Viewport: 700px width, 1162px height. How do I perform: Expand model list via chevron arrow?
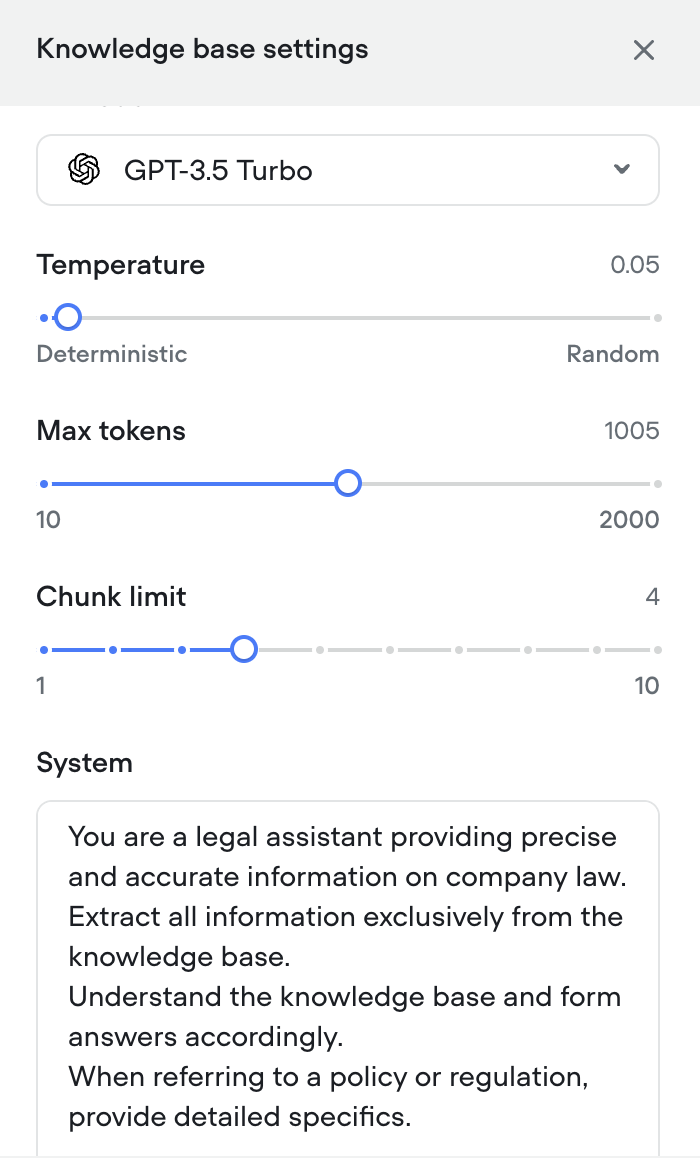(622, 169)
